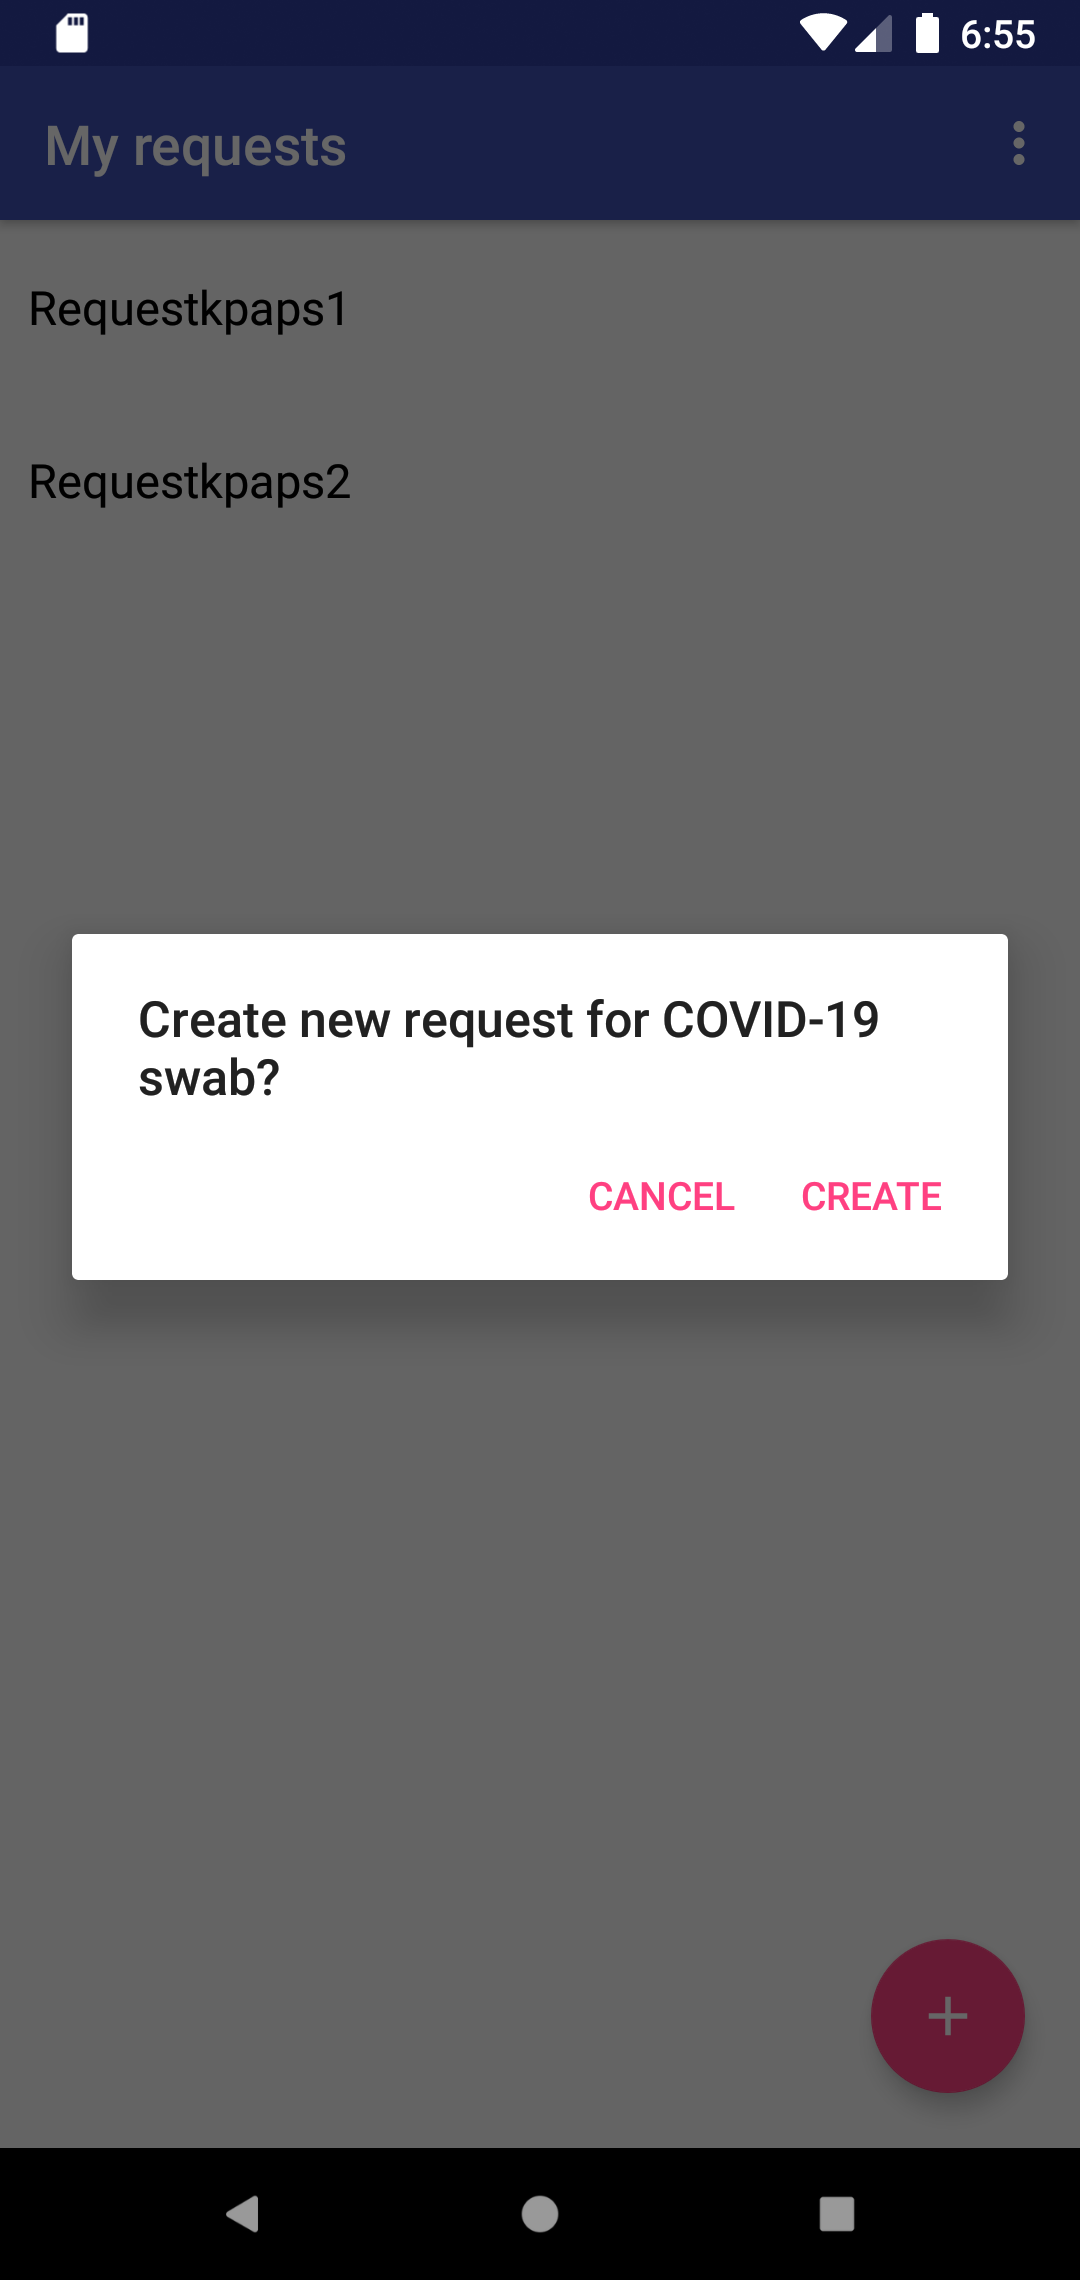Tap the CREATE button in dialog
The height and width of the screenshot is (2280, 1080).
pos(871,1196)
